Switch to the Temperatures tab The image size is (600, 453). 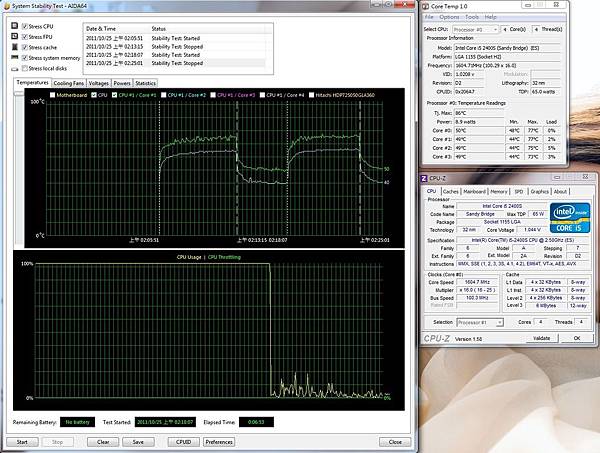click(x=33, y=83)
